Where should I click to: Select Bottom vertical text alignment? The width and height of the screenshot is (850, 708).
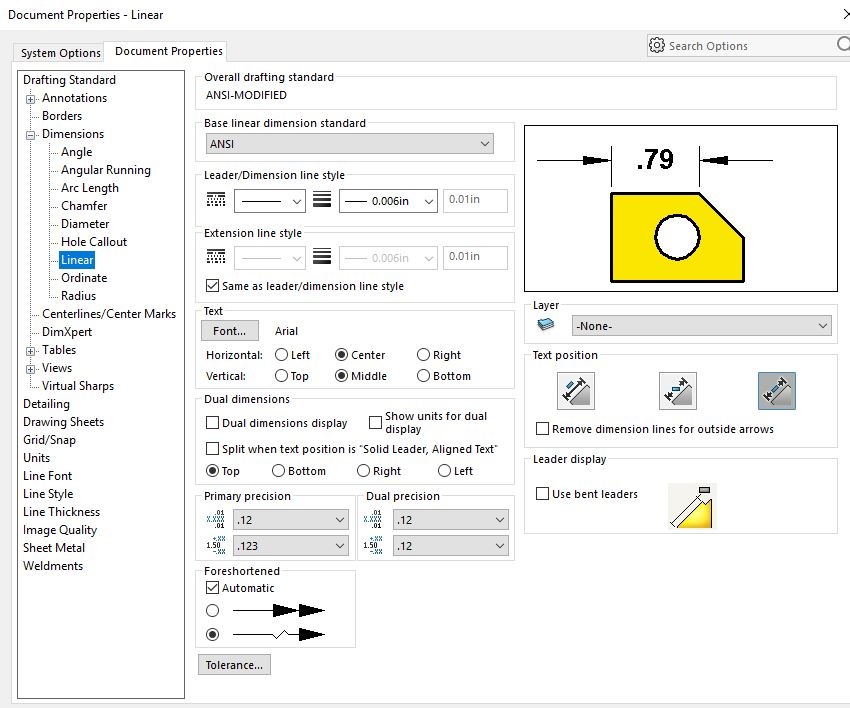(x=423, y=376)
